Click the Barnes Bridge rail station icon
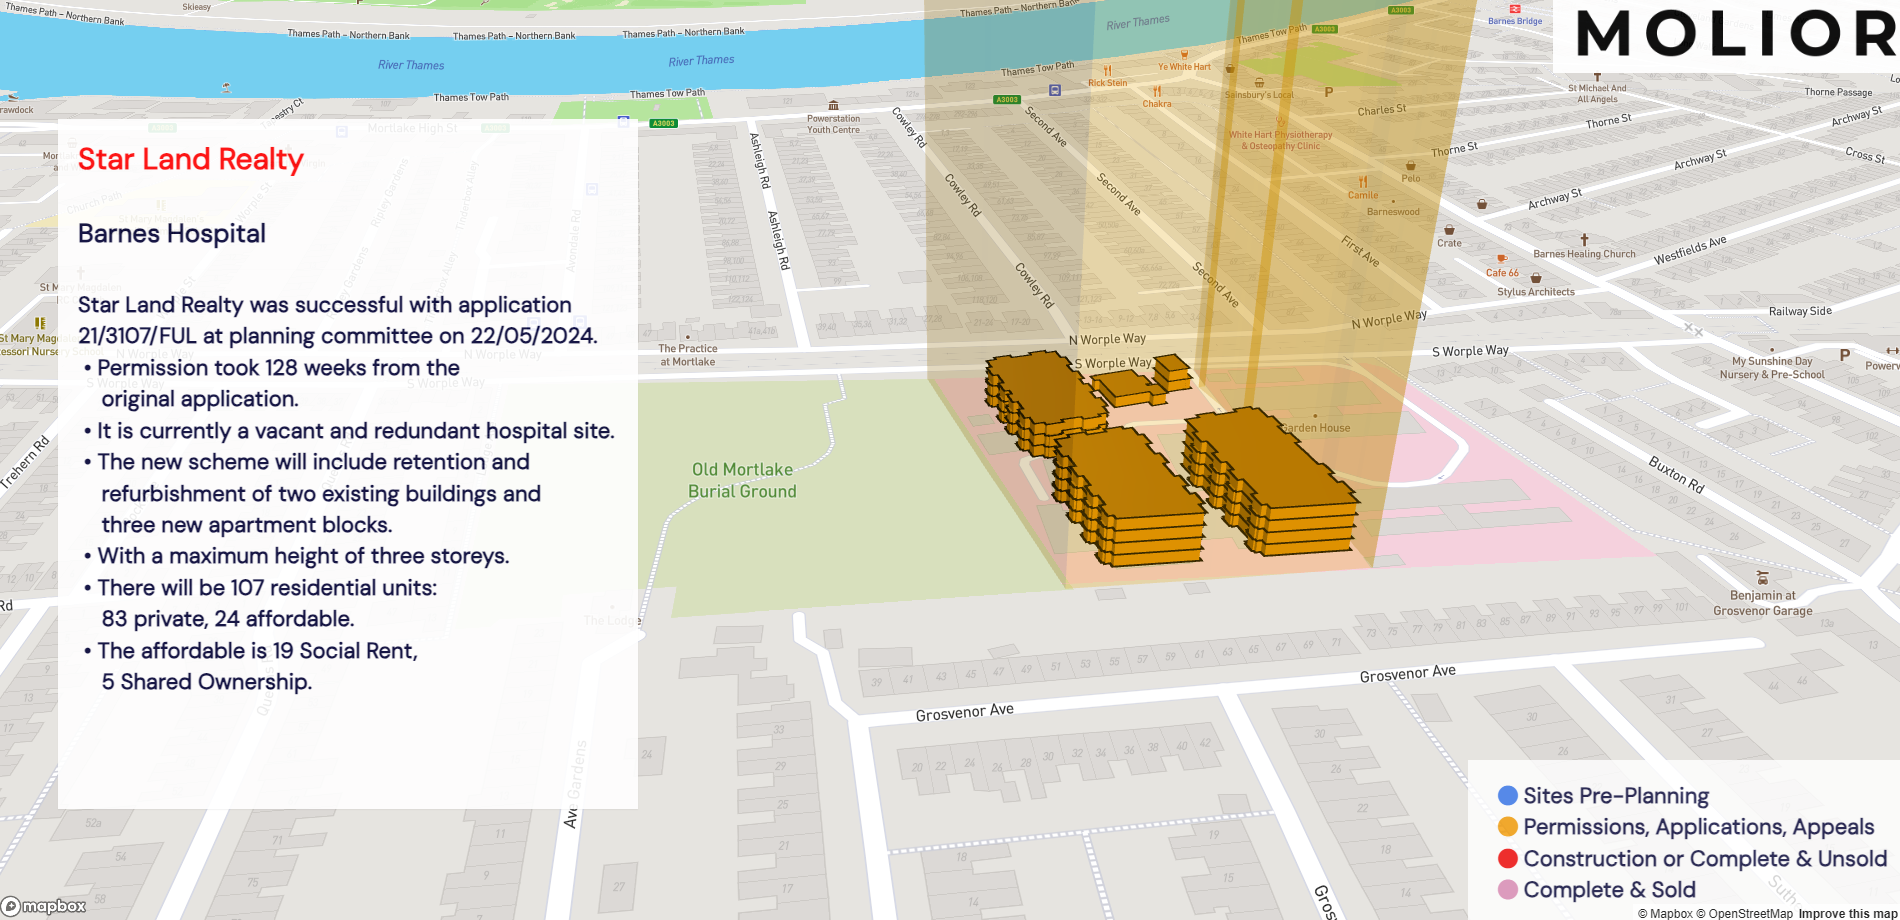Viewport: 1900px width, 920px height. coord(1515,9)
